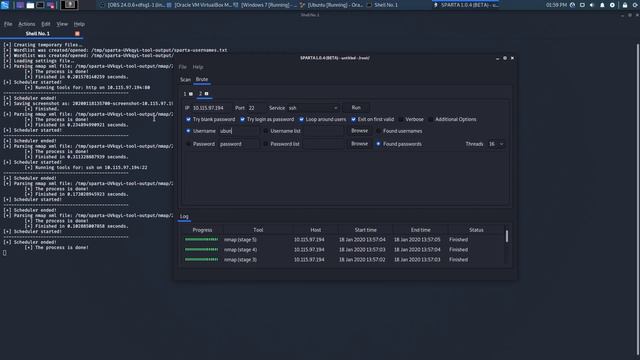Open the file manager launcher in panel
The image size is (640, 360).
(x=30, y=5)
